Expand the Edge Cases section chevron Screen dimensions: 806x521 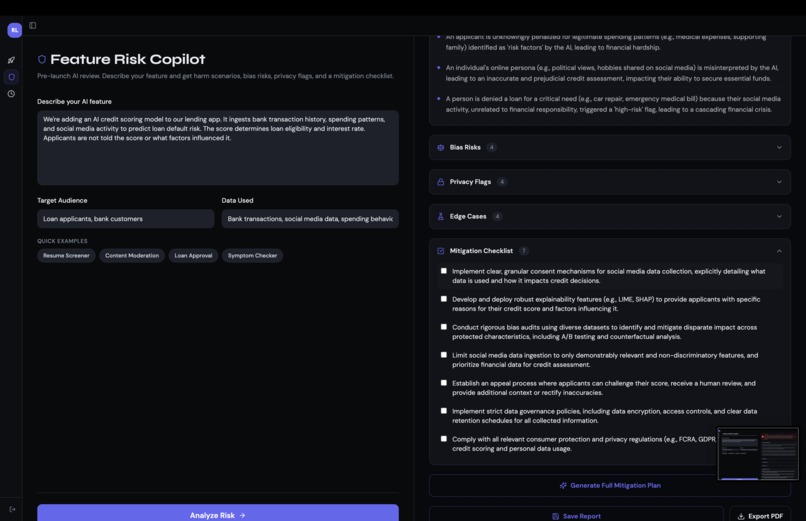[x=779, y=216]
